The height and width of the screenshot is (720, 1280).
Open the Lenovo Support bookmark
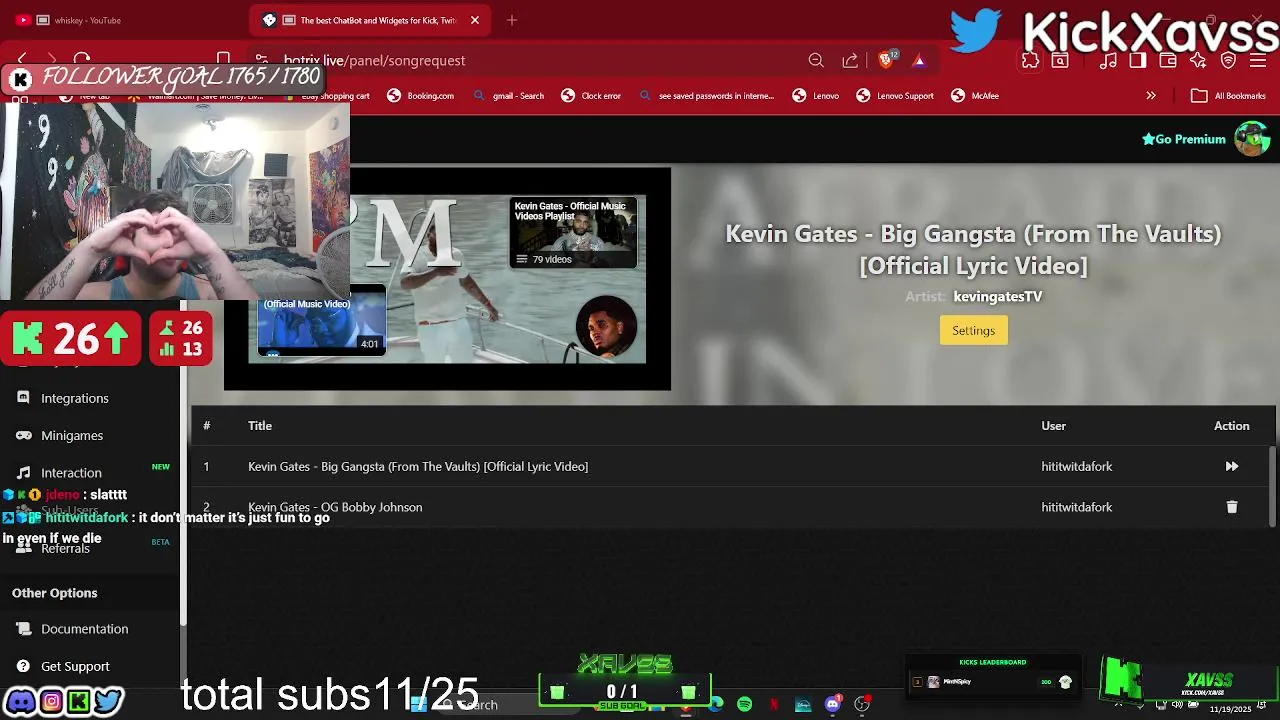(895, 96)
